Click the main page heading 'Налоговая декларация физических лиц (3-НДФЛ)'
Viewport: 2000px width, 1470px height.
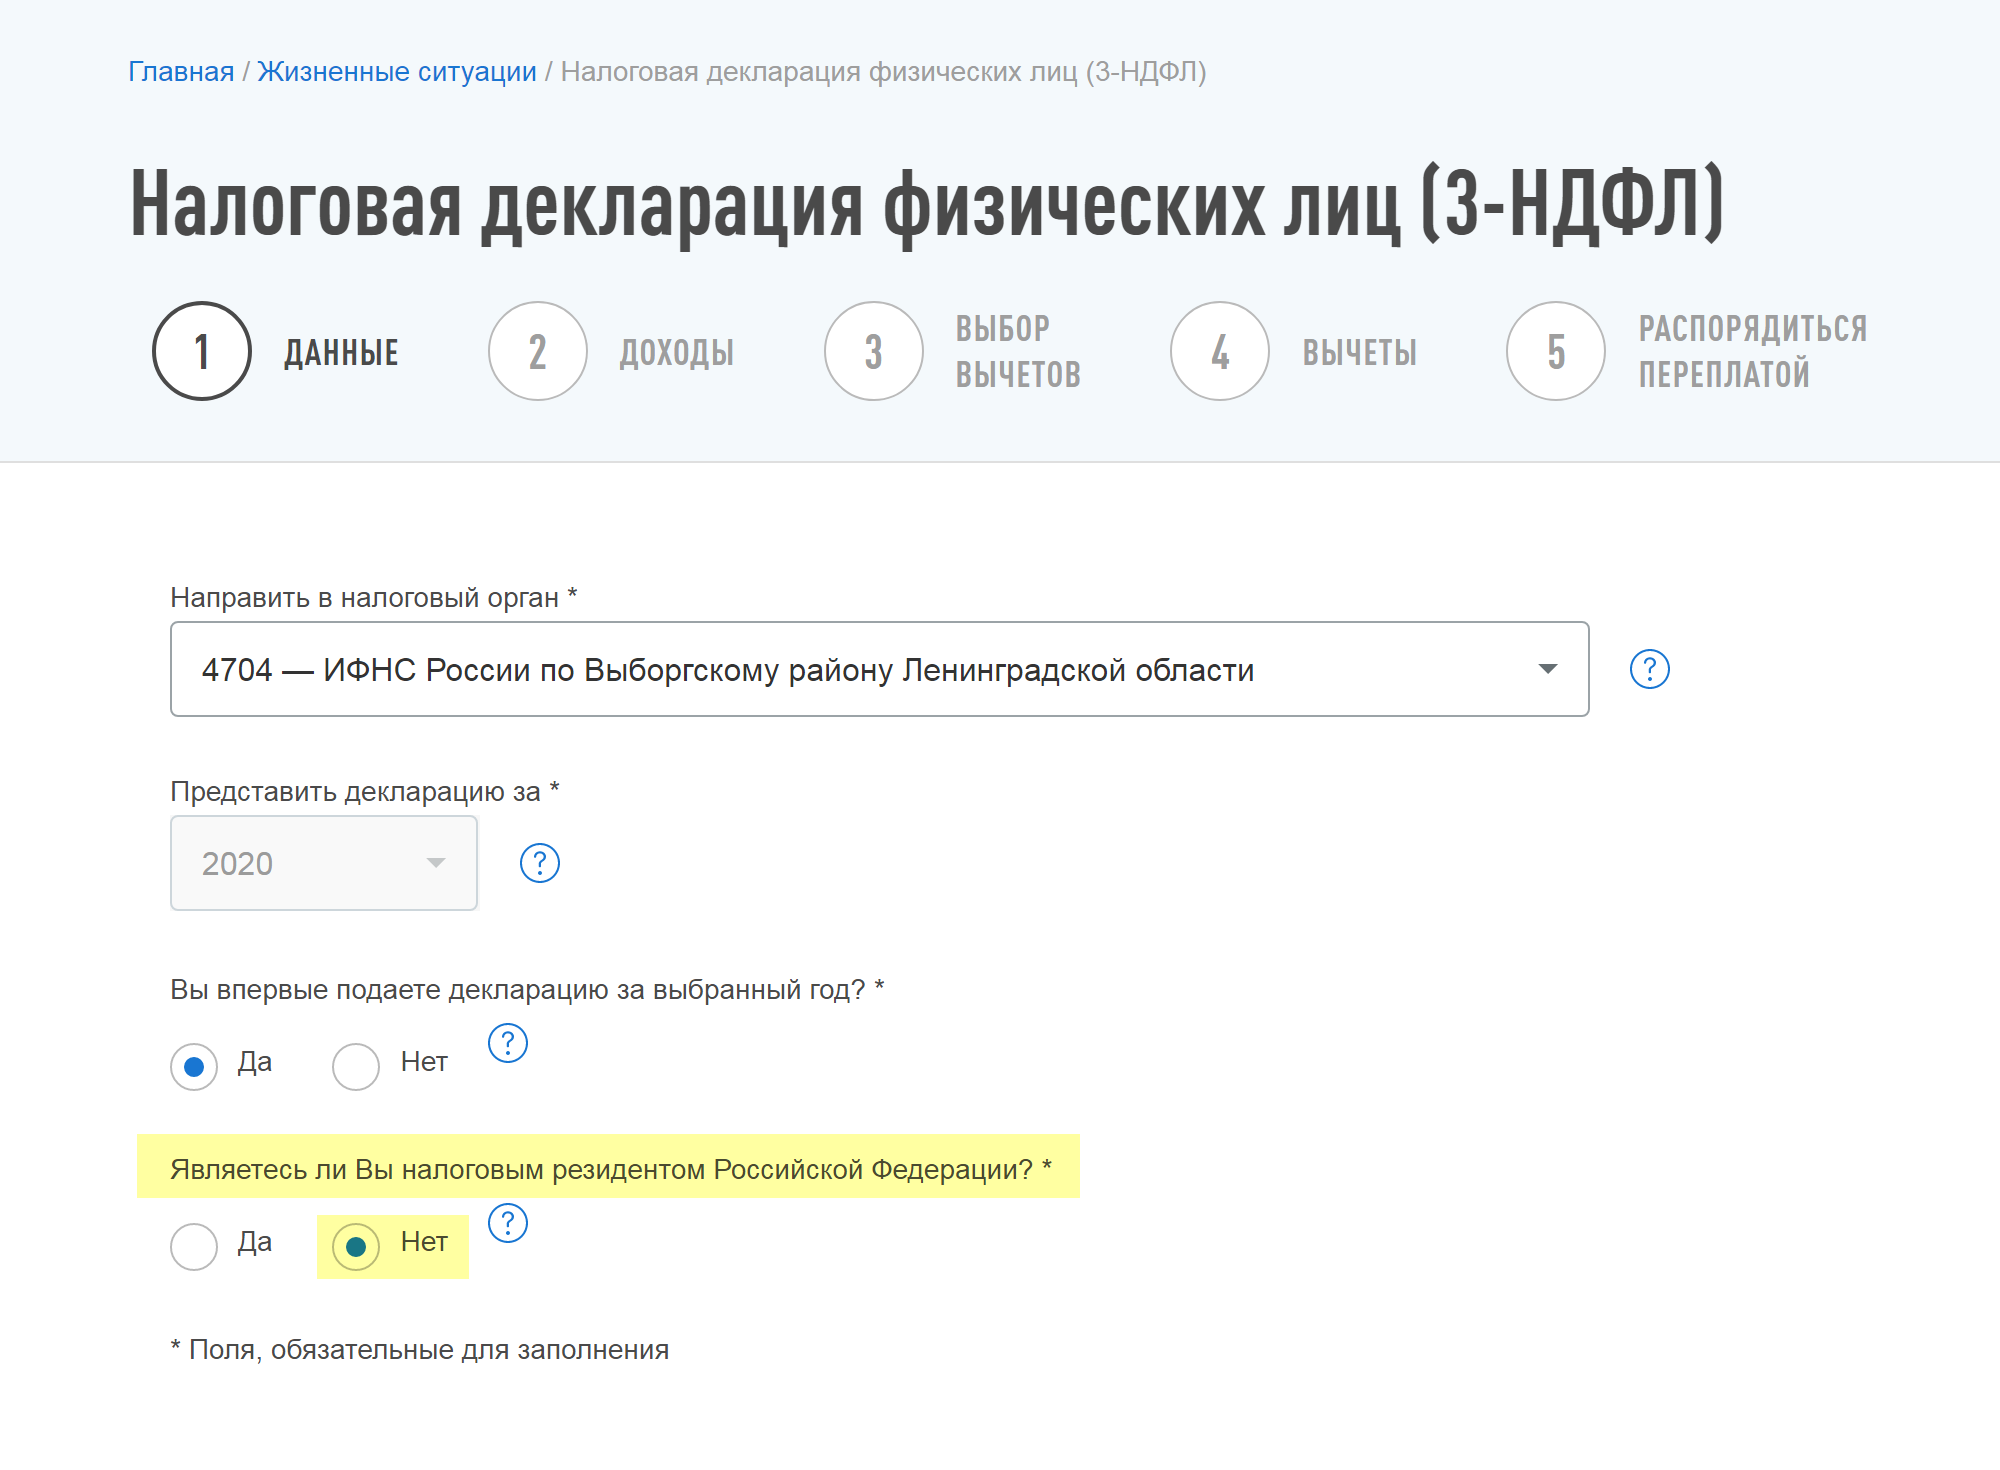coord(927,204)
